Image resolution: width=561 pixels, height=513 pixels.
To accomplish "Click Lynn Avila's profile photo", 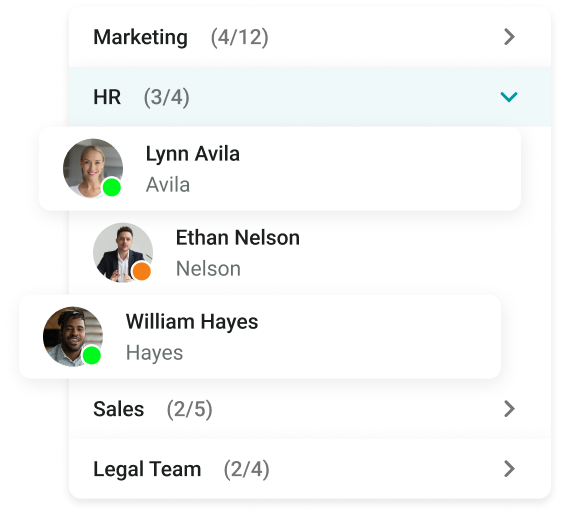I will (x=93, y=168).
